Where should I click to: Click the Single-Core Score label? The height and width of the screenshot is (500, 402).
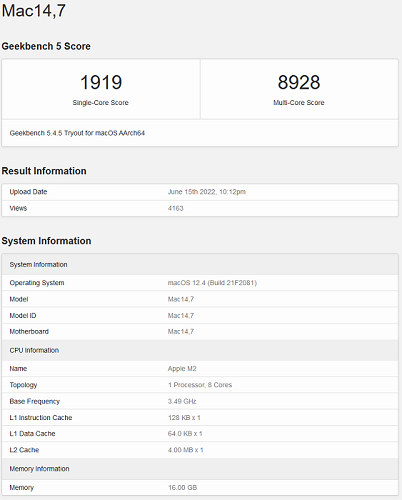[x=101, y=103]
